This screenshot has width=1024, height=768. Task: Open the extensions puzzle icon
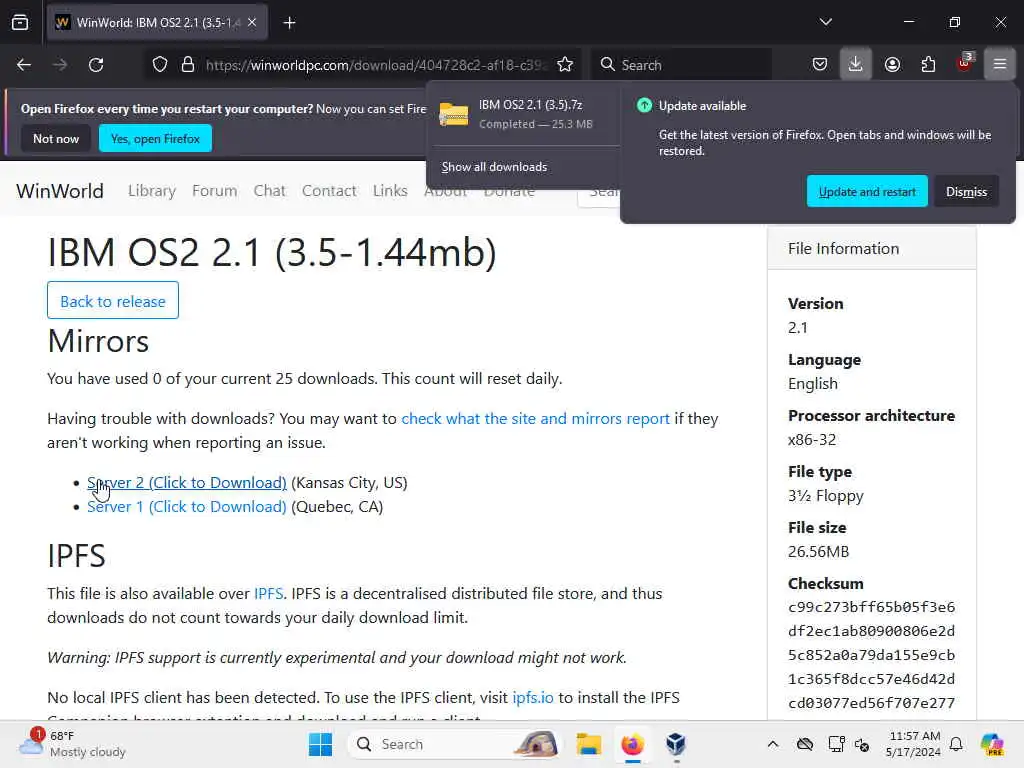coord(928,65)
